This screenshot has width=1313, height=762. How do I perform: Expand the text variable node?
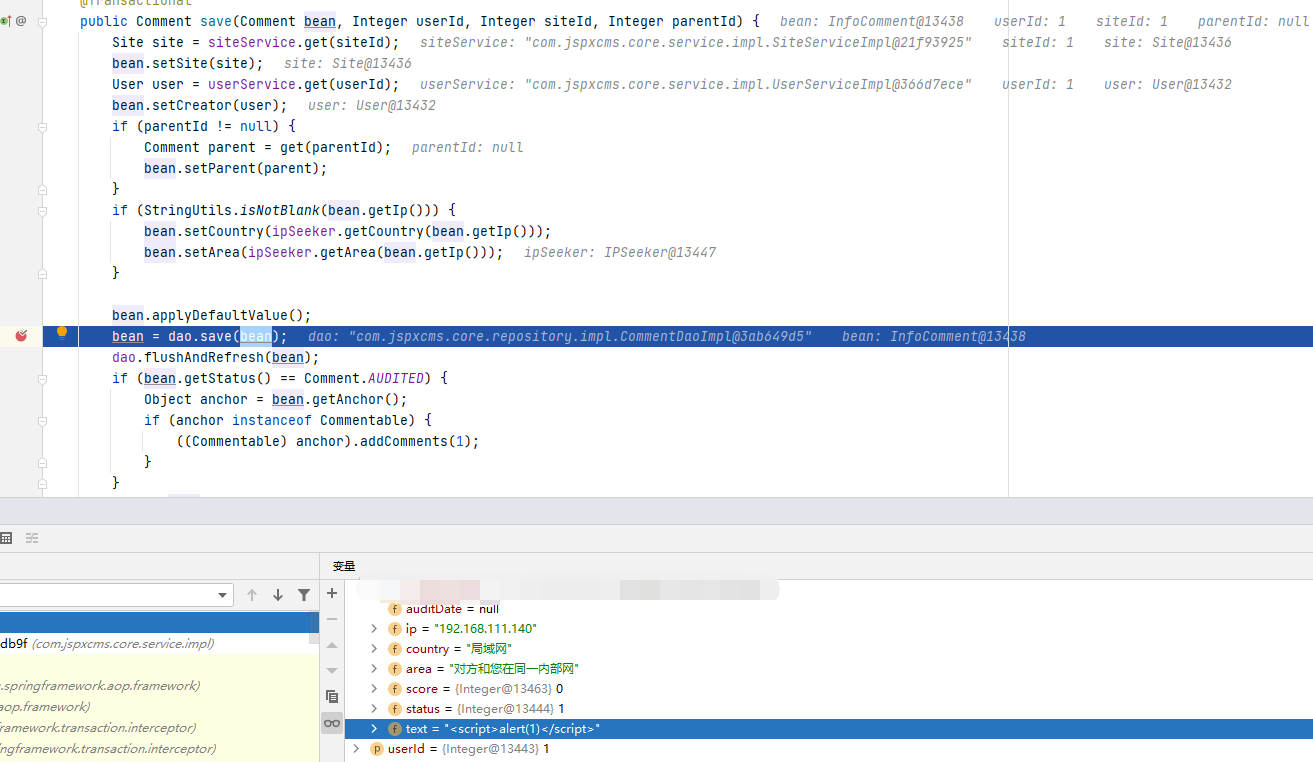(x=374, y=729)
